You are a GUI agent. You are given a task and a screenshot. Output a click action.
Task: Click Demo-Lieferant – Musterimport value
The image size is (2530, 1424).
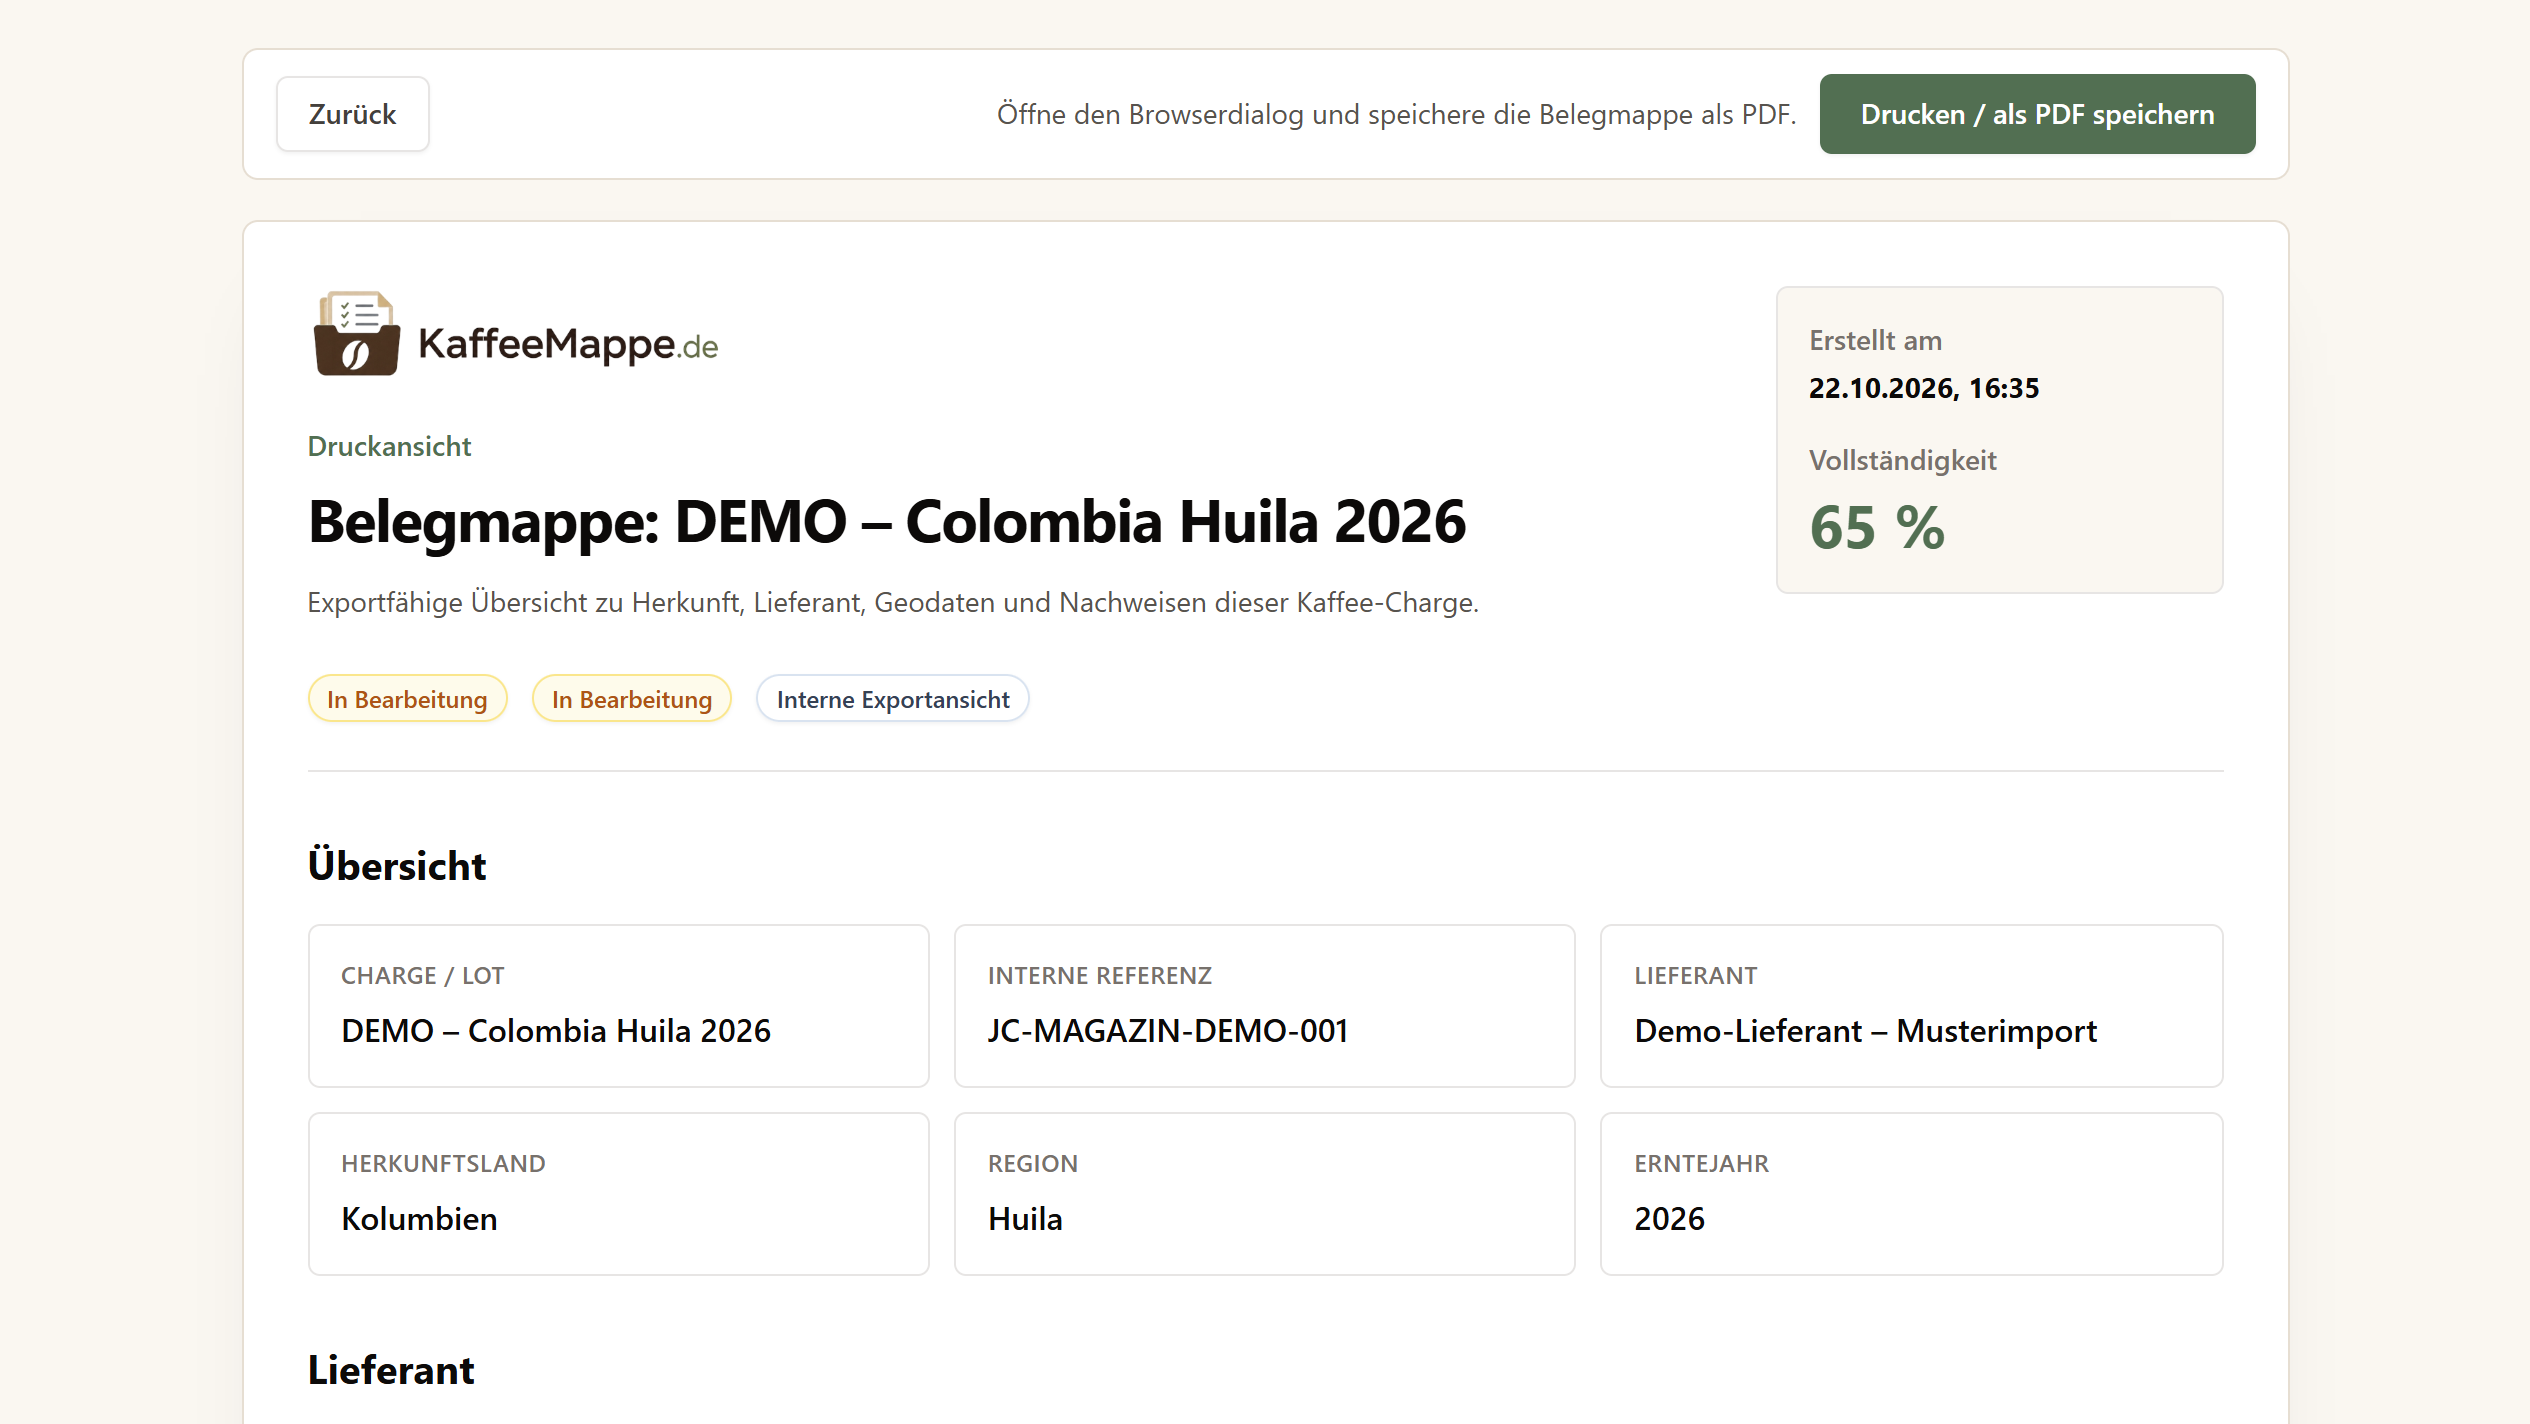[x=1866, y=1030]
